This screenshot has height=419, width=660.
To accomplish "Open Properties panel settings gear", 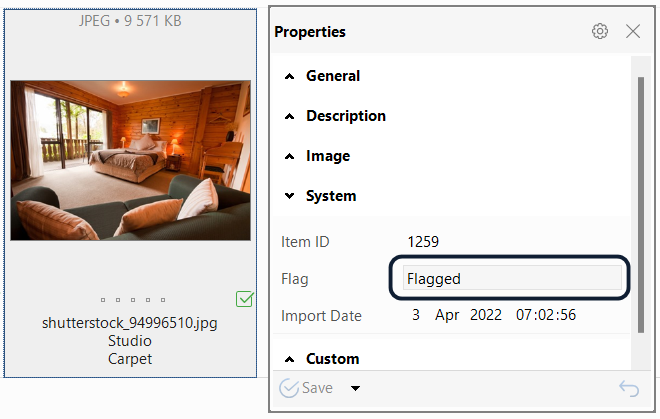I will pos(600,31).
